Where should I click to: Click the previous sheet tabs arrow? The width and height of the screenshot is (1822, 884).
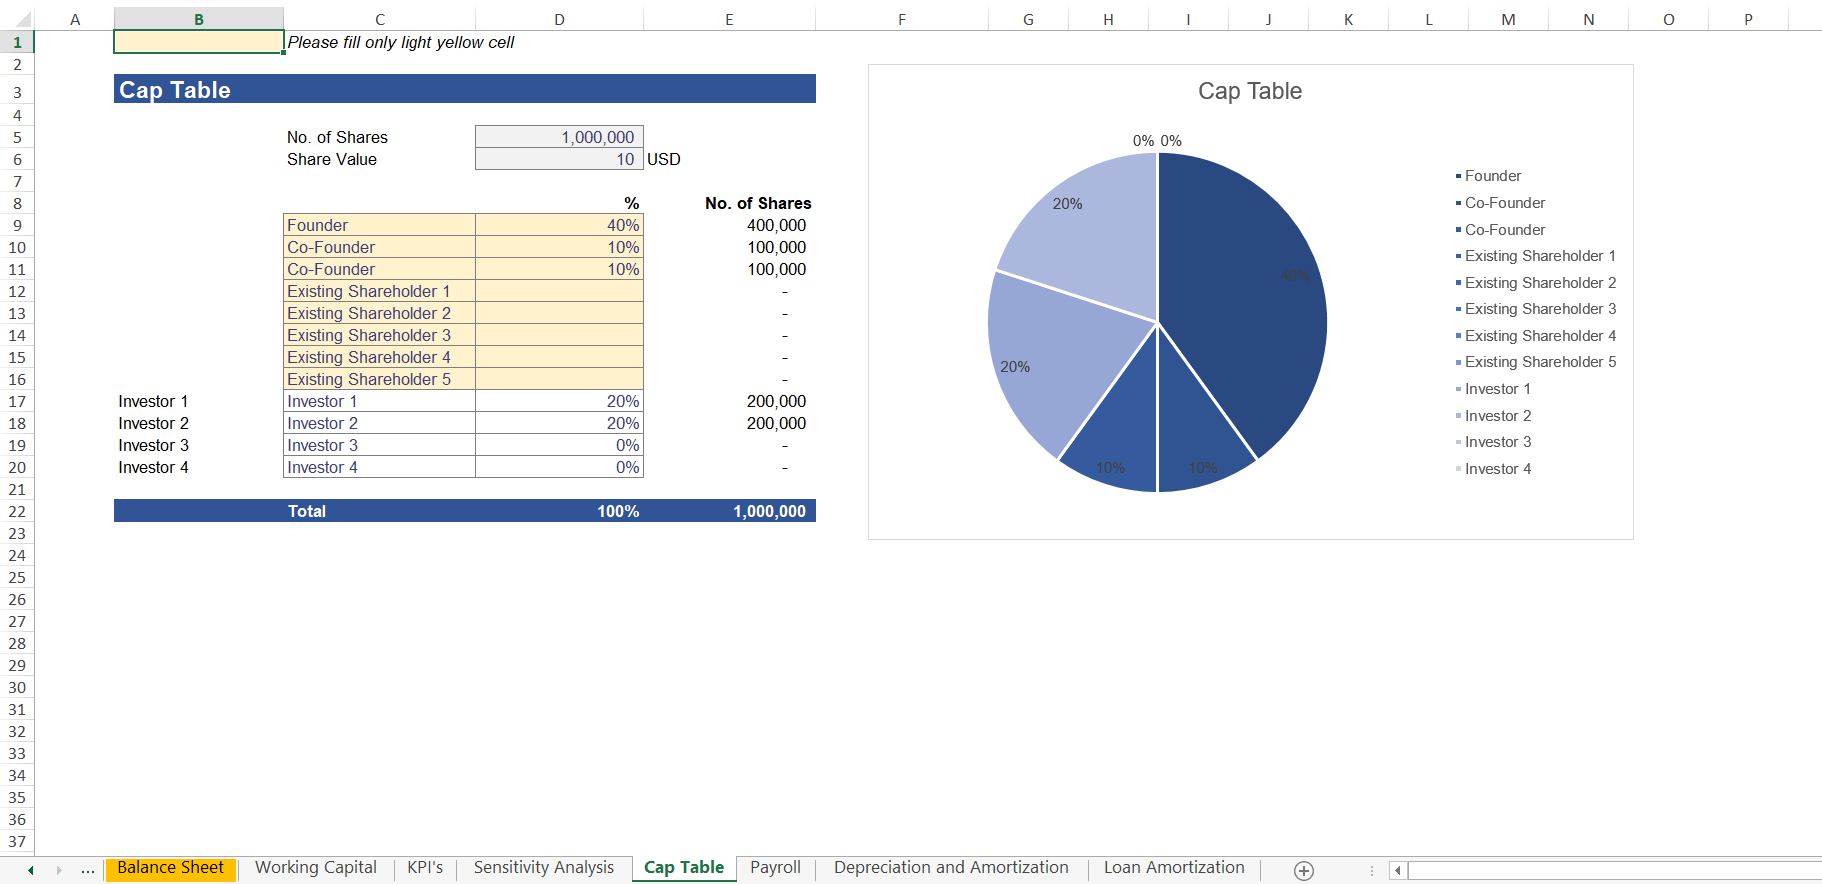click(x=31, y=870)
